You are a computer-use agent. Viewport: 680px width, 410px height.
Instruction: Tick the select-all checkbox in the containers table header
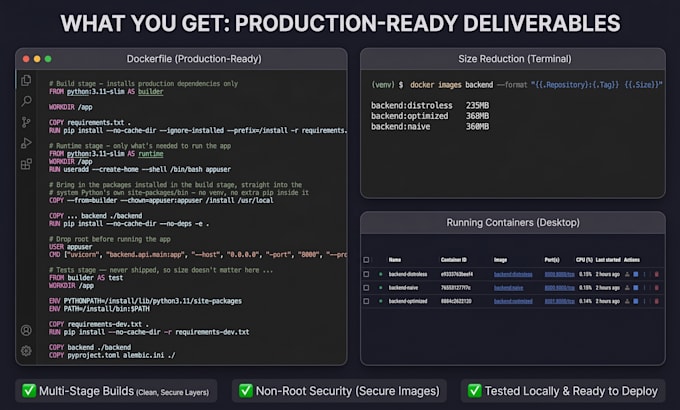[366, 260]
